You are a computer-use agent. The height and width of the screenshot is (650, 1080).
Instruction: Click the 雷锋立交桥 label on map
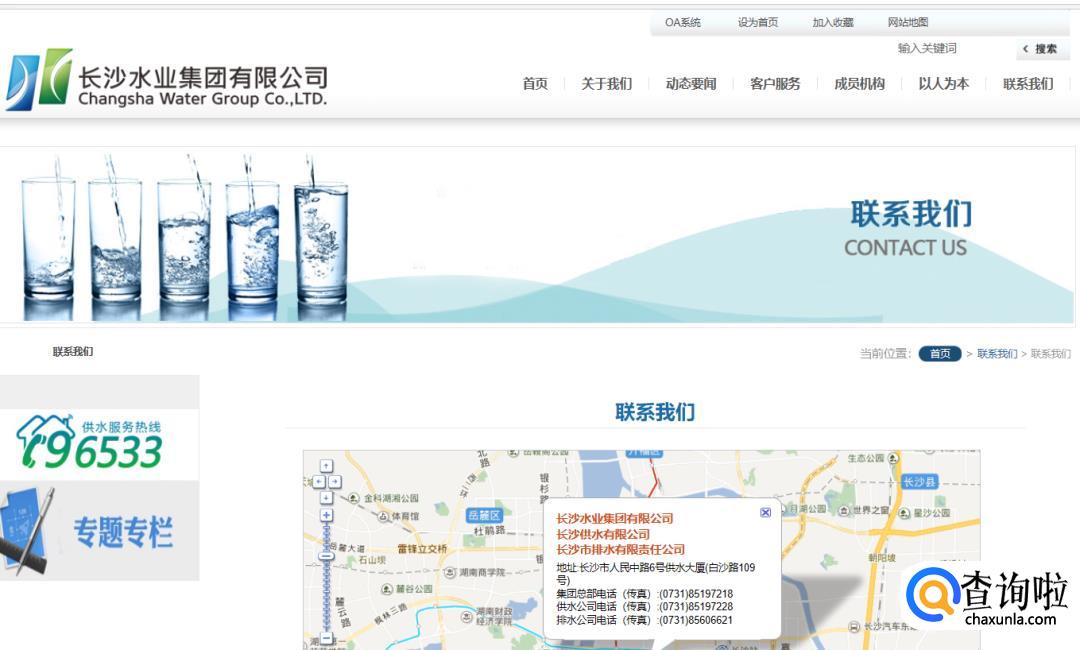[422, 549]
